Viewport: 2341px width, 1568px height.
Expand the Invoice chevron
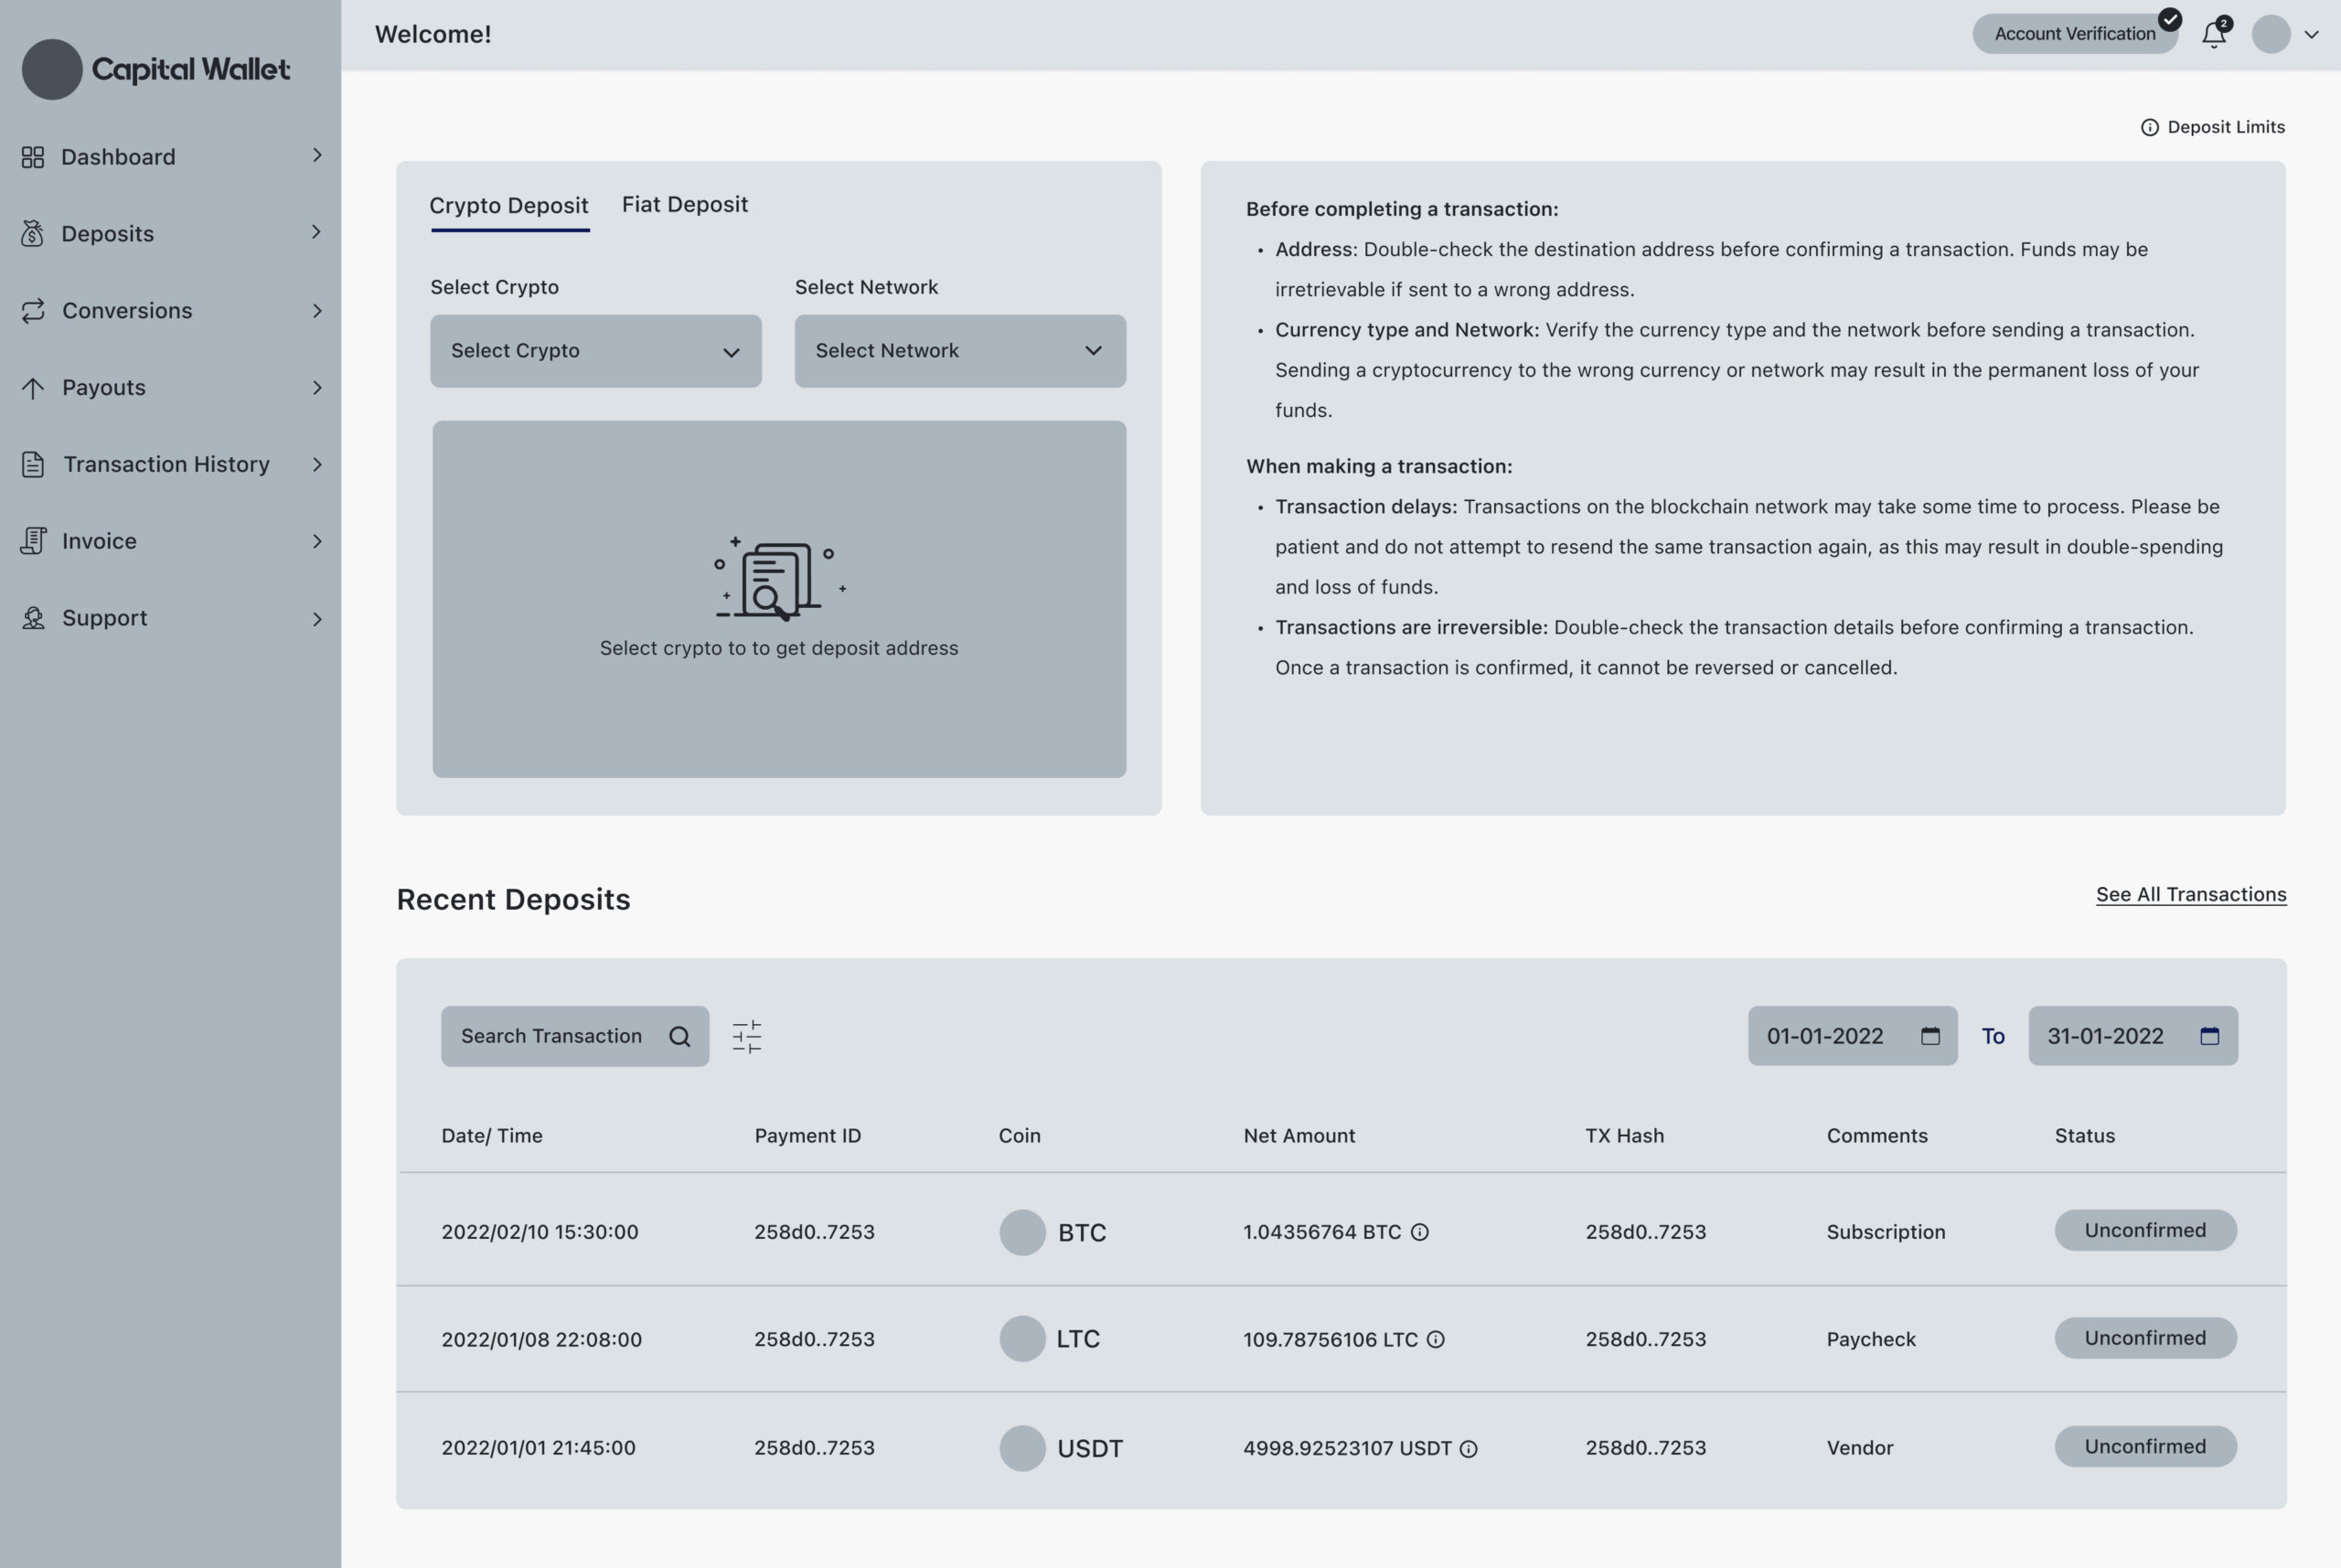click(317, 541)
